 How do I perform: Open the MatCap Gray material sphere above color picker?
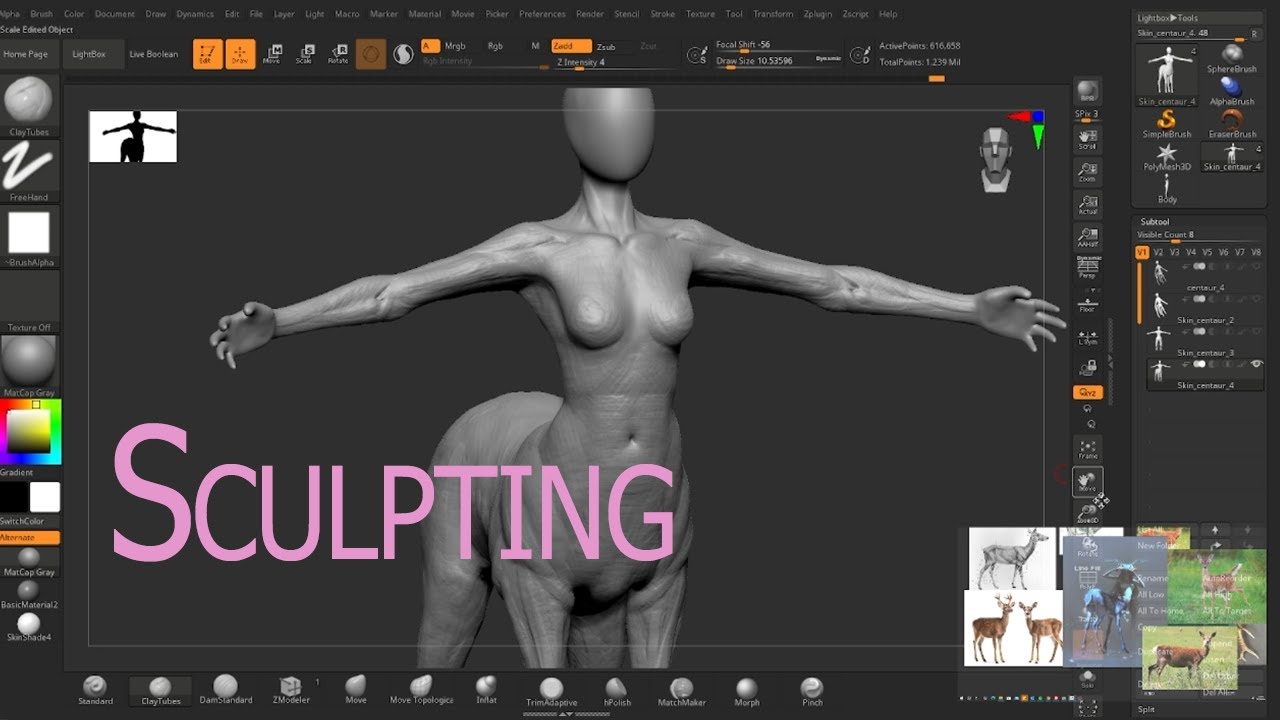point(29,361)
